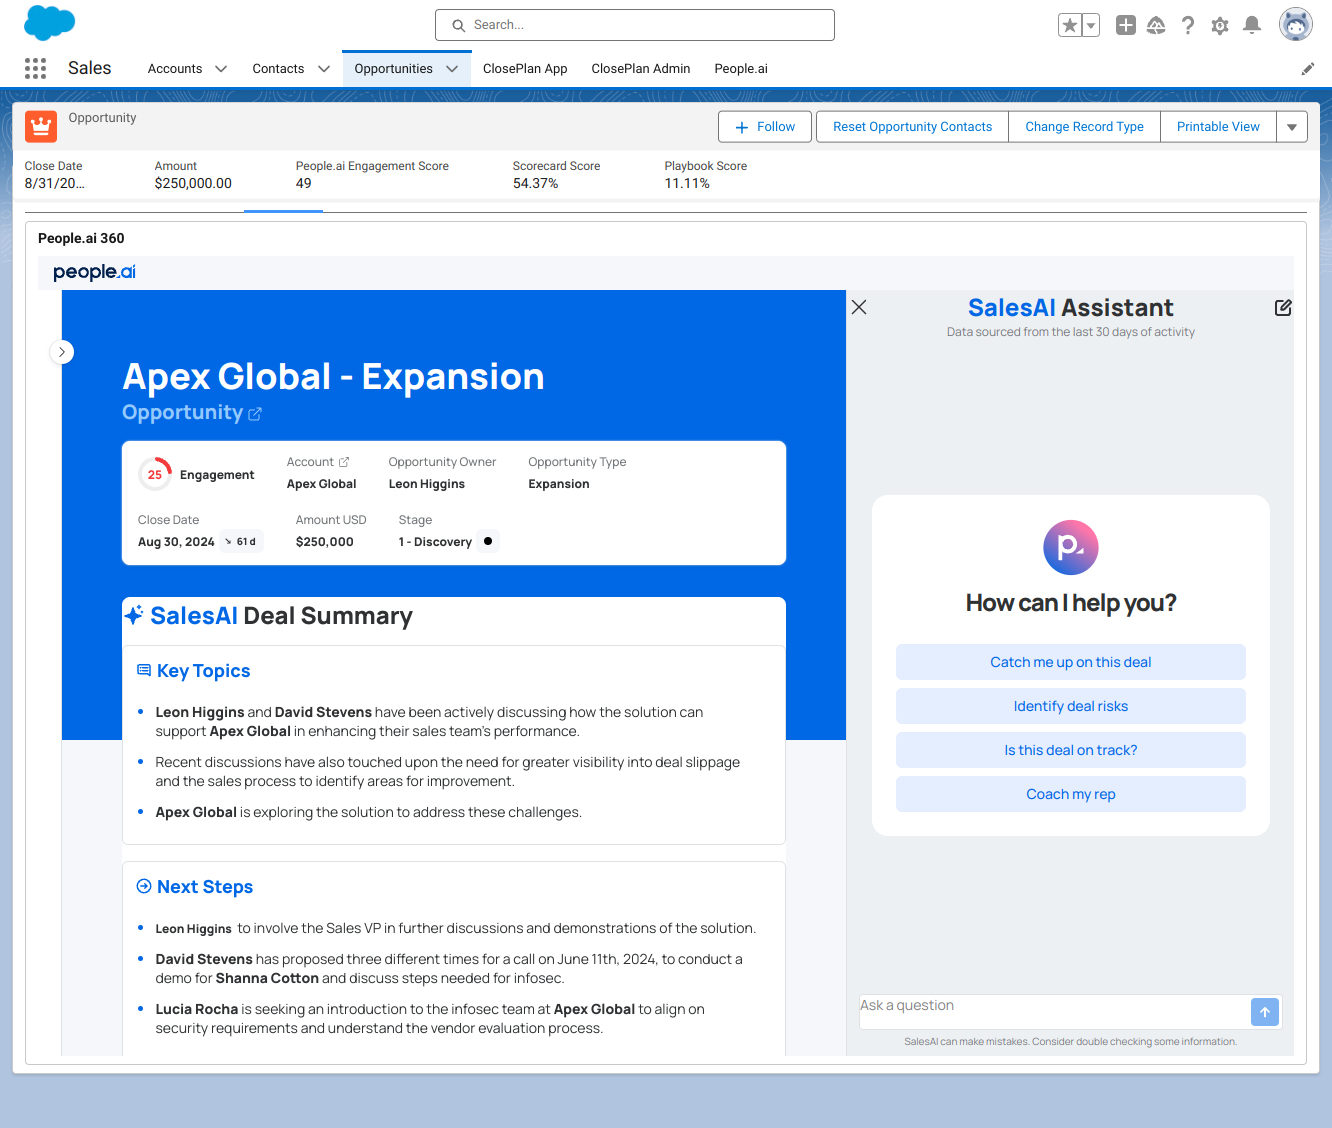Start a new chat with compose icon
This screenshot has height=1128, width=1332.
(1283, 308)
